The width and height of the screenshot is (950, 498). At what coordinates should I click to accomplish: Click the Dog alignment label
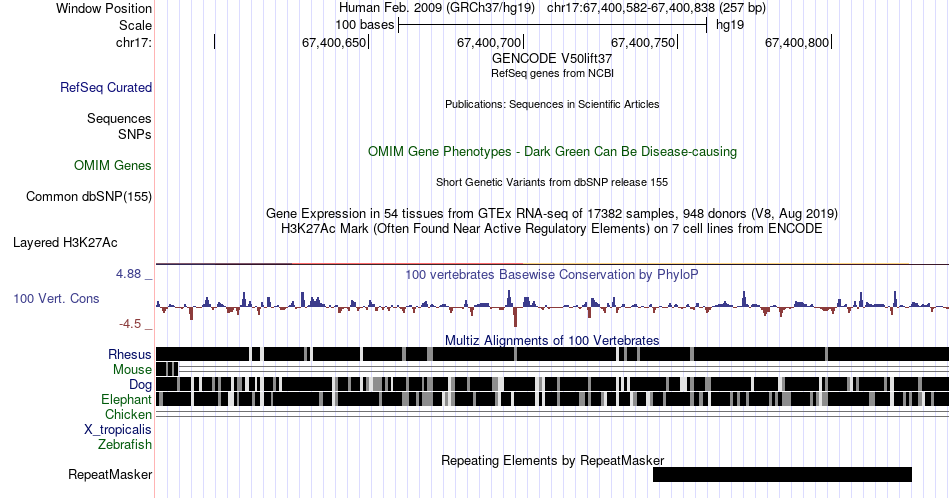[x=140, y=384]
